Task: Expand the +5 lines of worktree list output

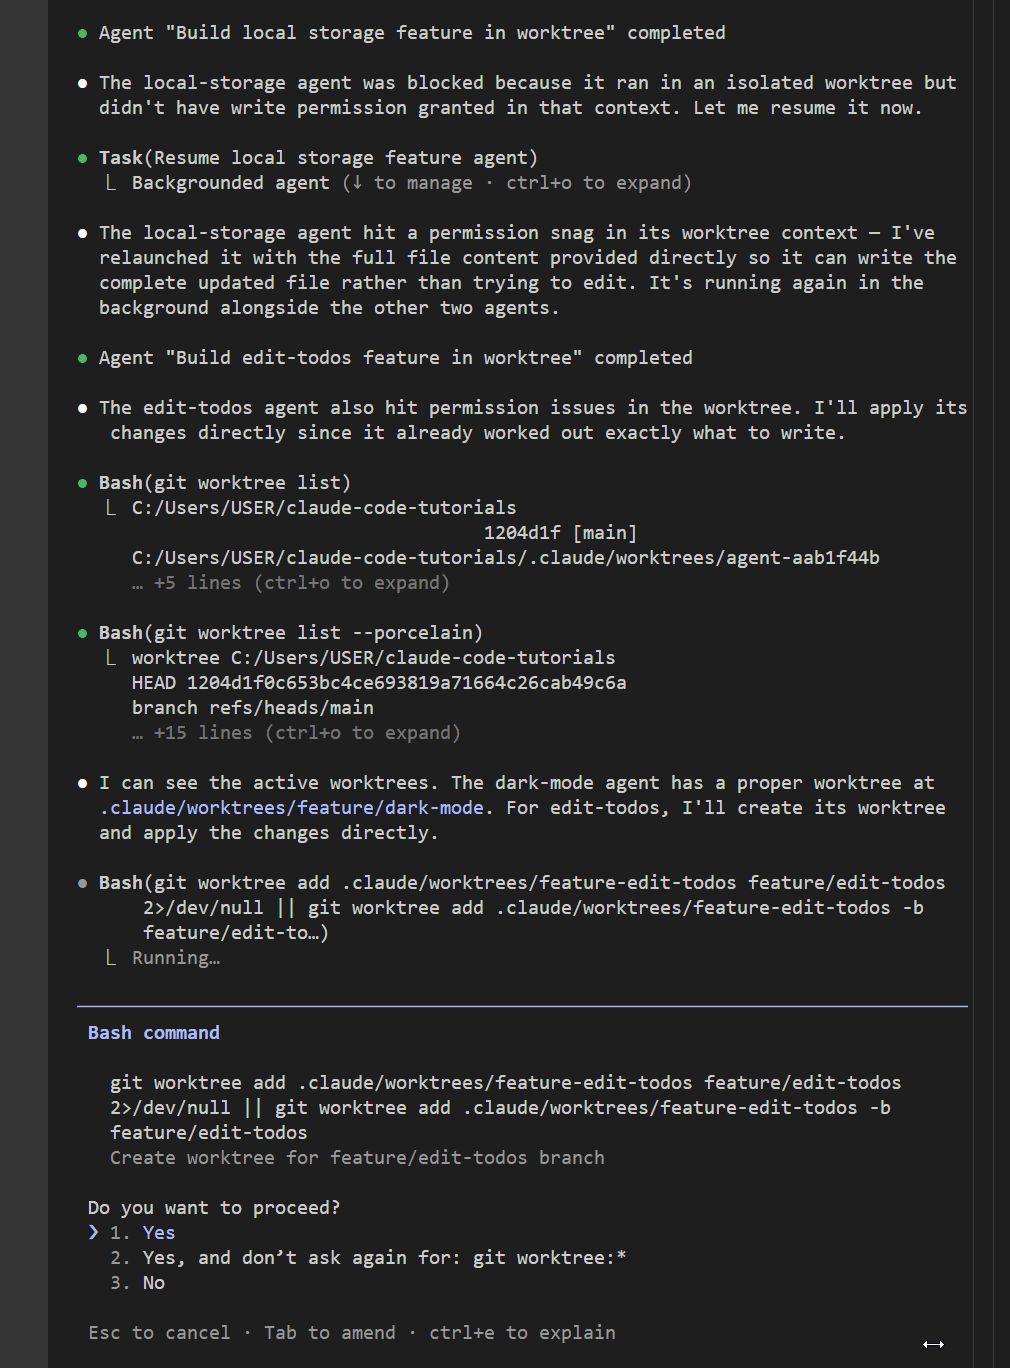Action: point(290,582)
